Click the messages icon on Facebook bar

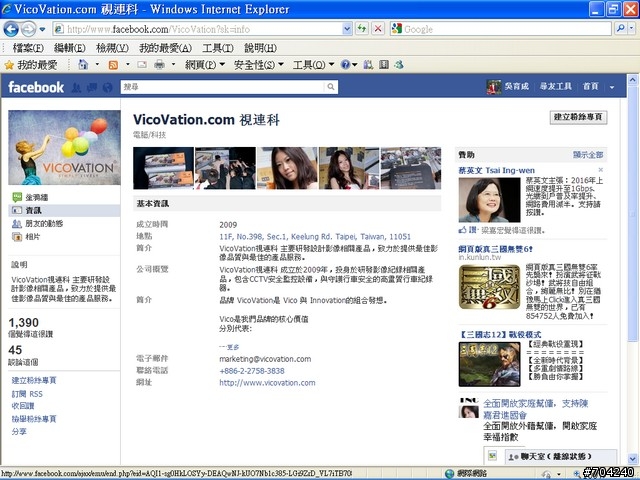(x=92, y=87)
